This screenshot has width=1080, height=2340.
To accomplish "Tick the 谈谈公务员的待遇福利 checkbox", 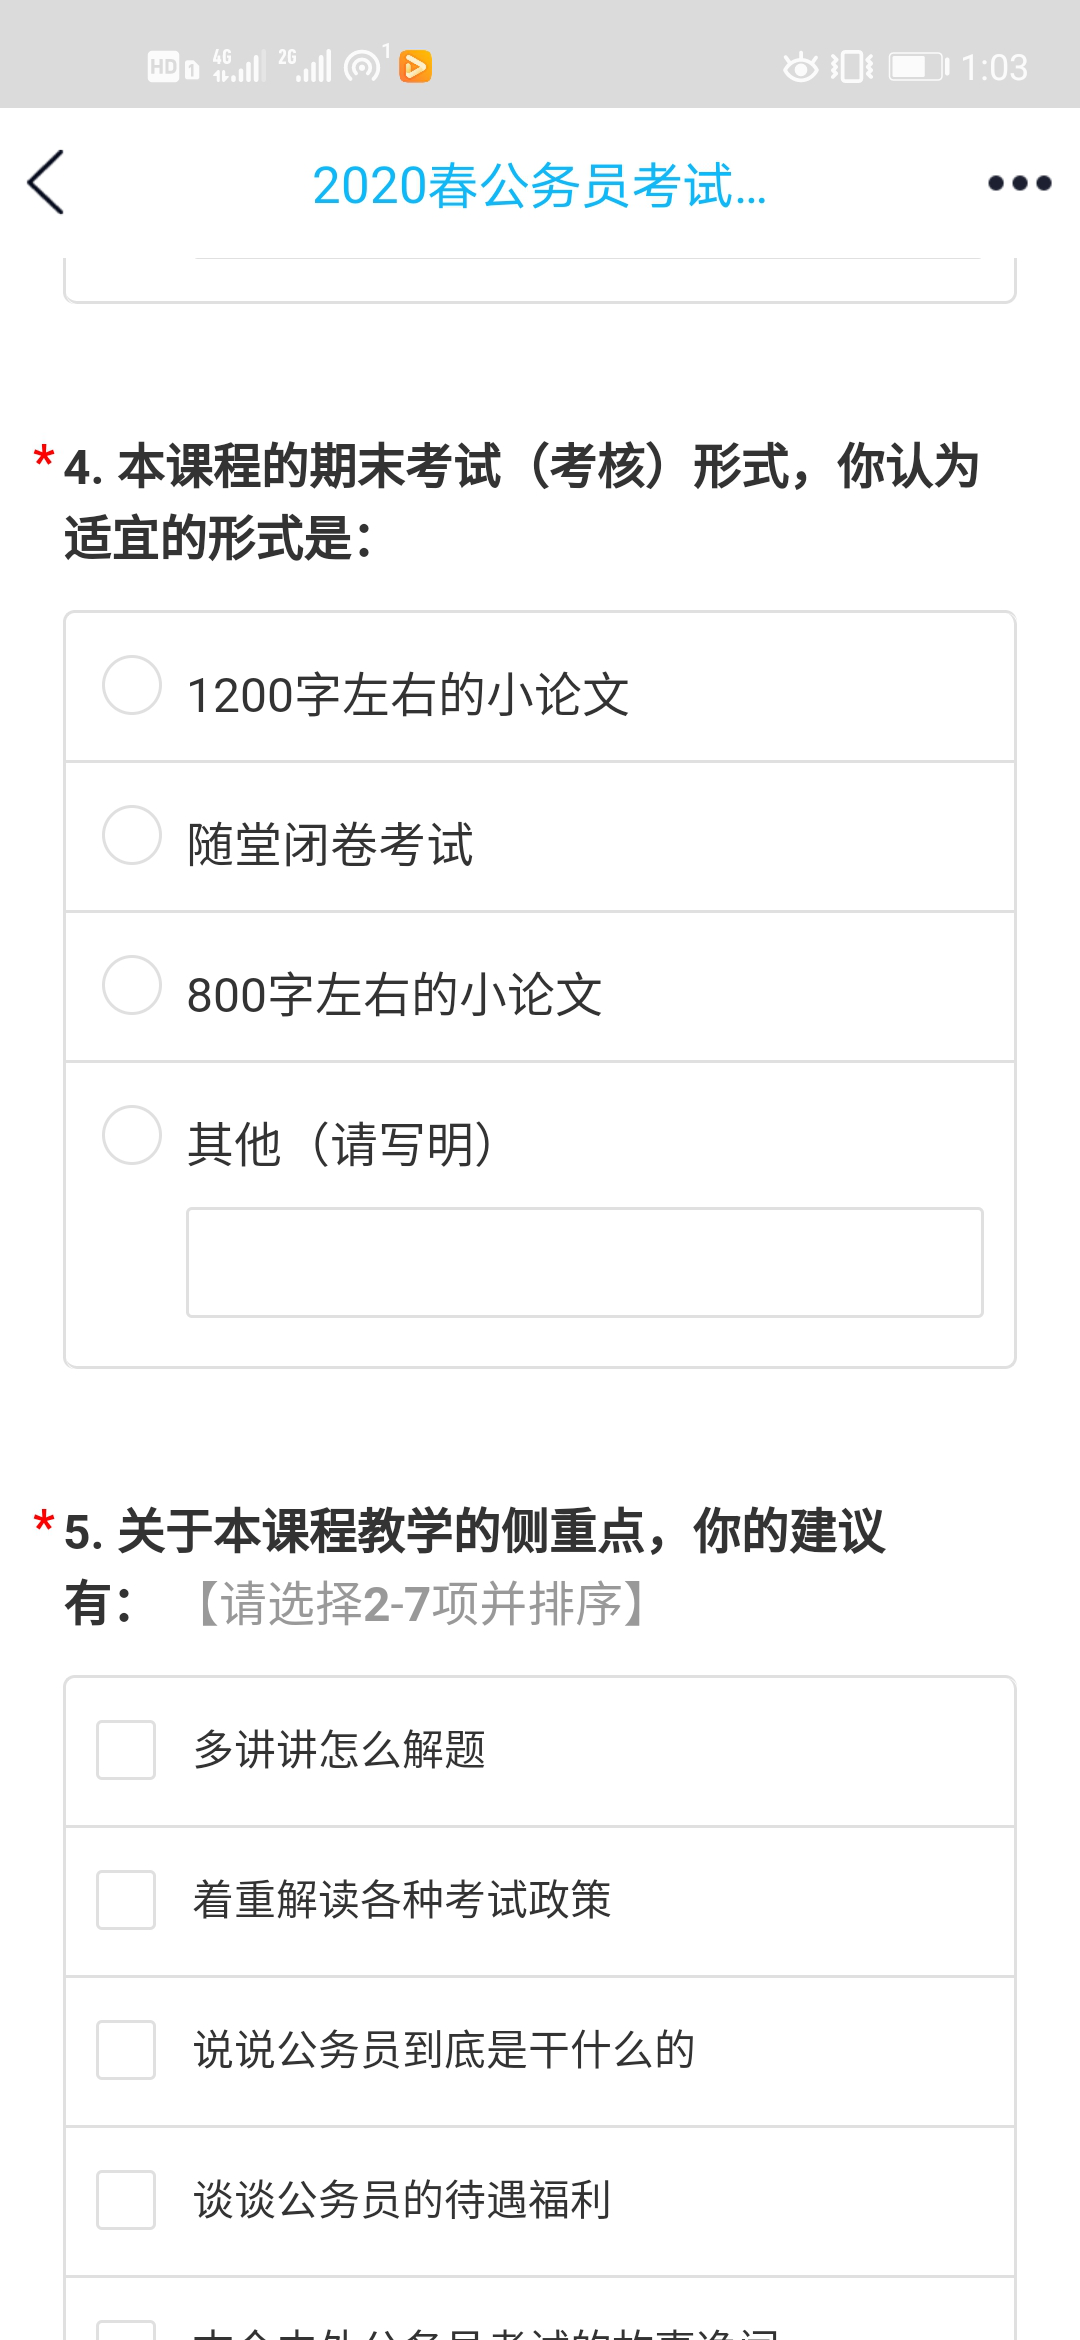I will 126,2200.
